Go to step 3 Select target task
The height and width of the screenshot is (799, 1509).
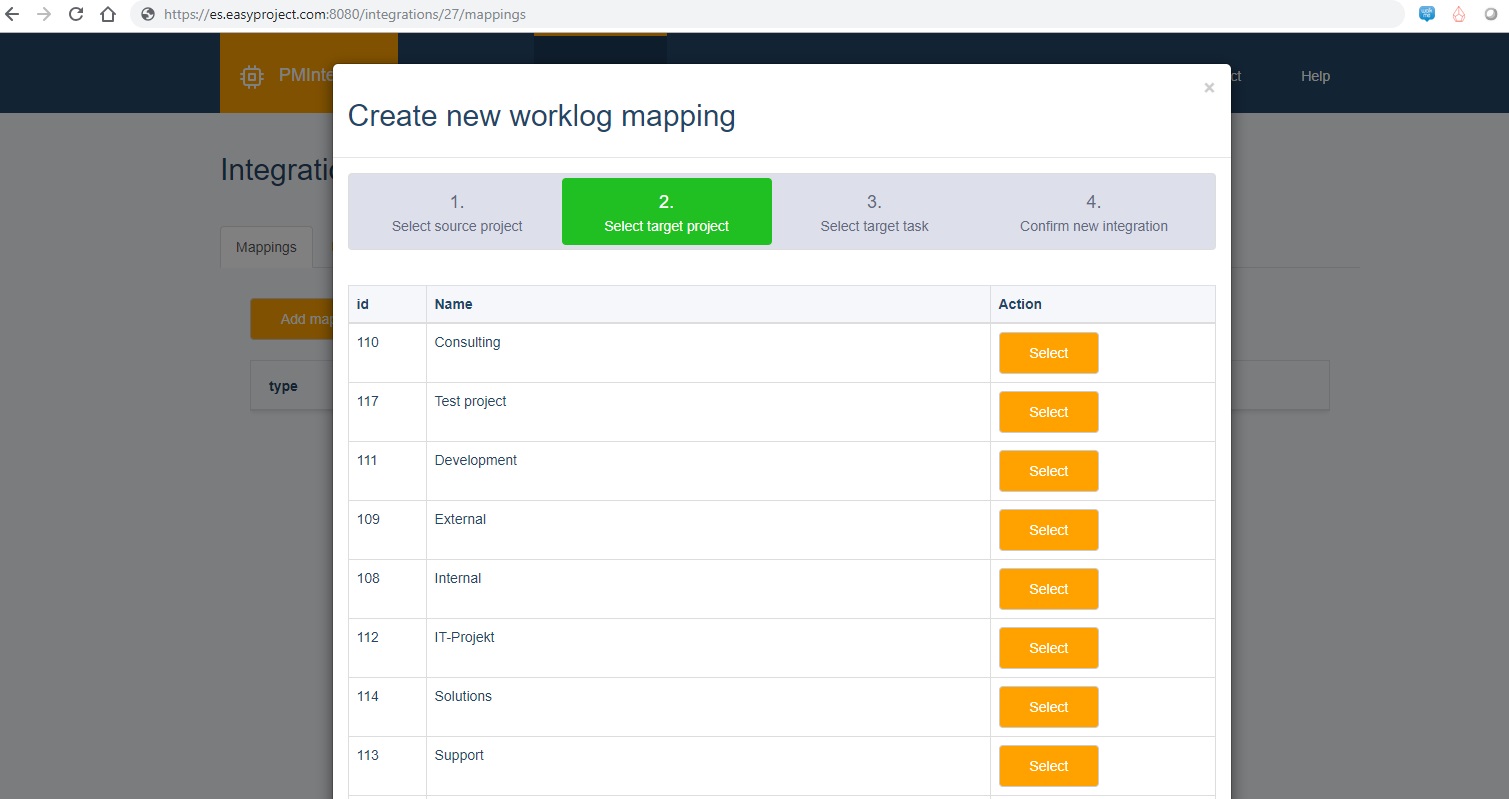(x=874, y=211)
